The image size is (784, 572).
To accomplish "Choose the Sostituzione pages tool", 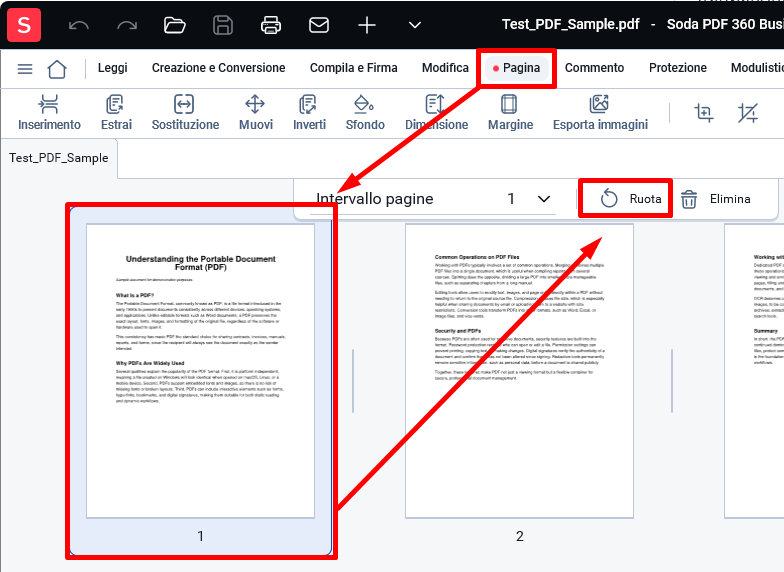I will 185,113.
